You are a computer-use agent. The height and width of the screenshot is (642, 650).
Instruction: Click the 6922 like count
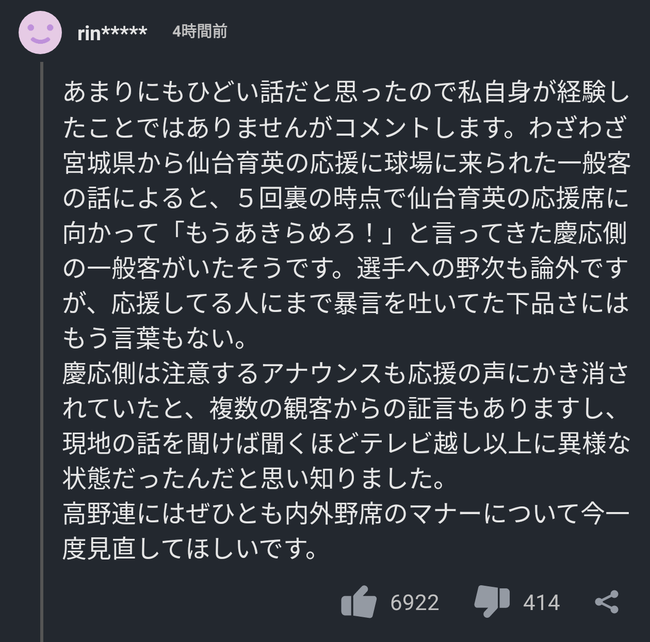415,603
